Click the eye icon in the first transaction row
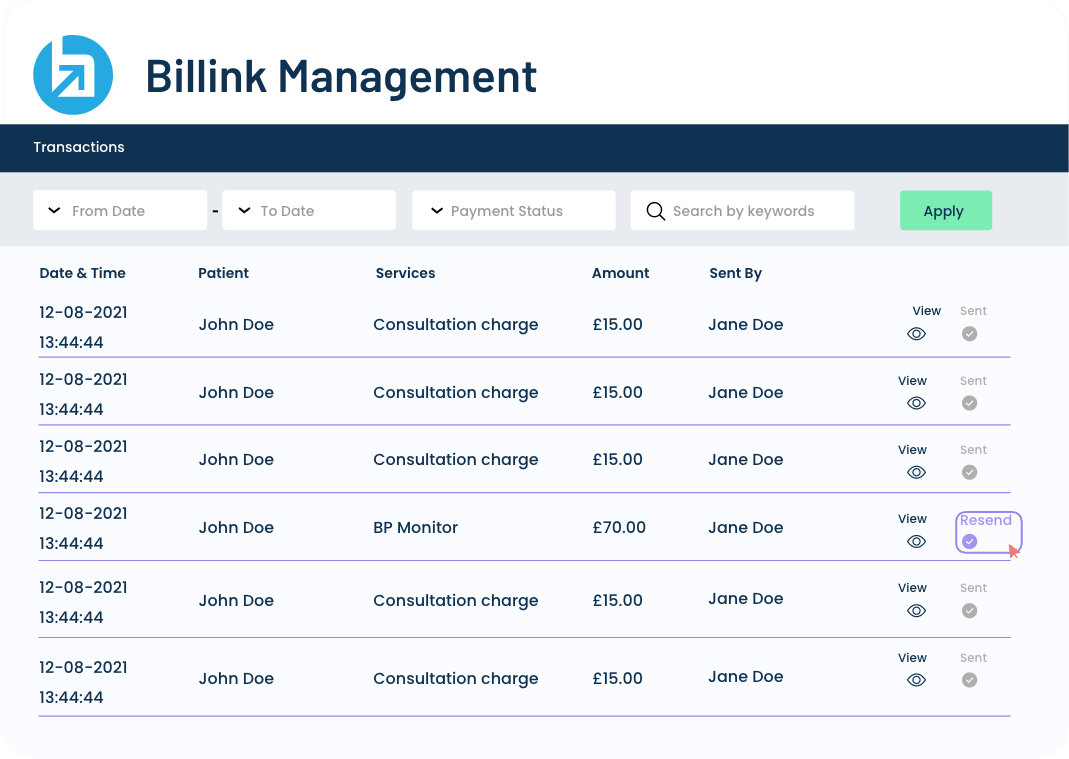Image resolution: width=1069 pixels, height=759 pixels. coord(916,333)
